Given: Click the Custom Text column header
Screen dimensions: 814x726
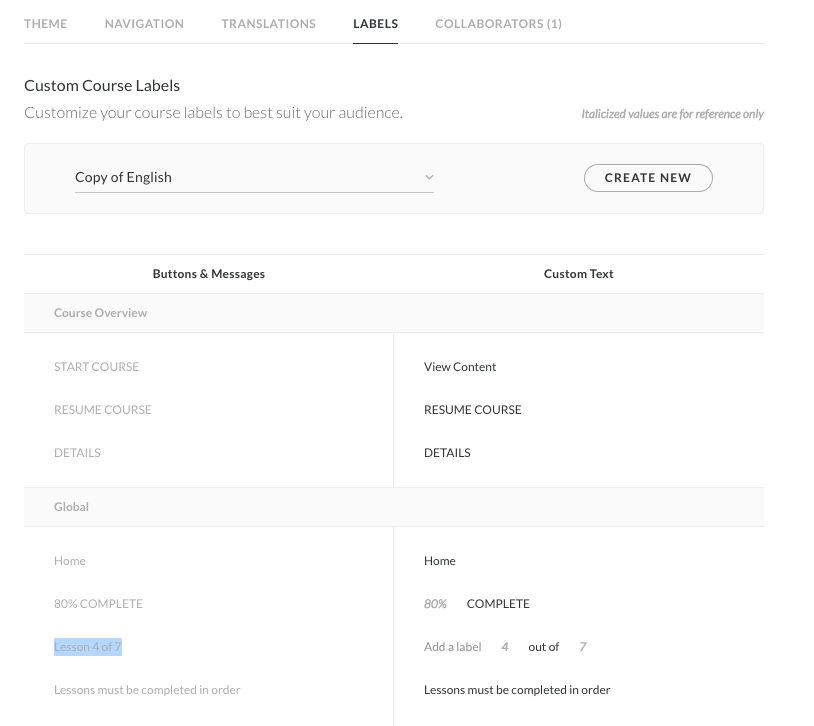Looking at the screenshot, I should tap(578, 274).
